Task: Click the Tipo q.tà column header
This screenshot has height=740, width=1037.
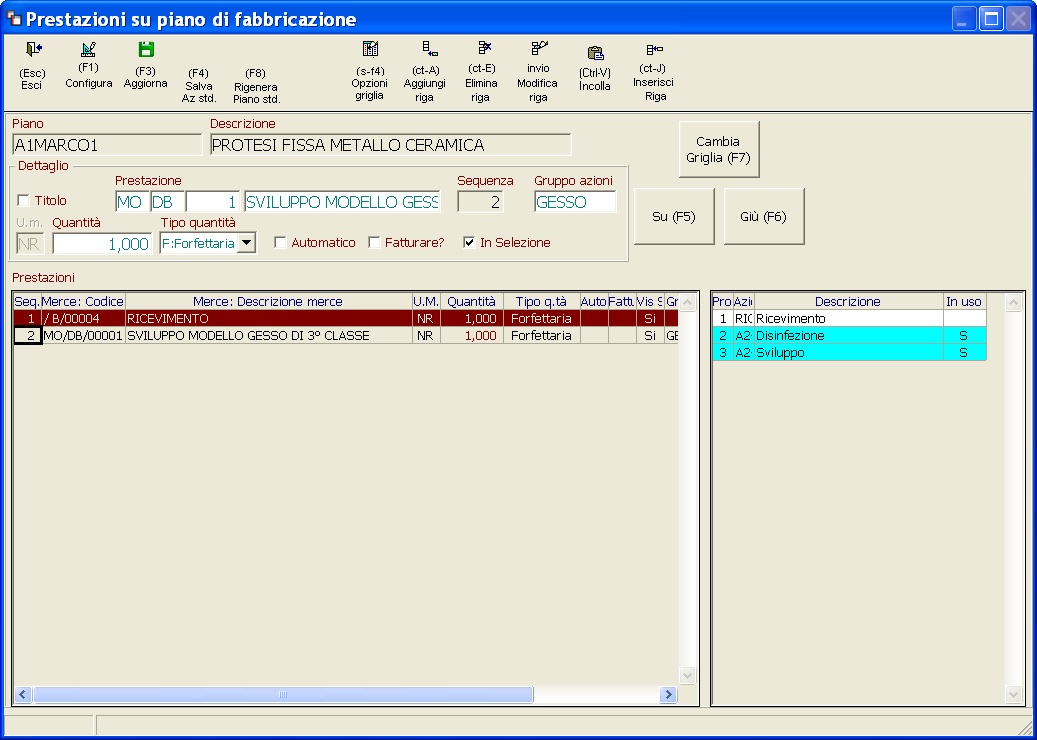Action: pos(542,302)
